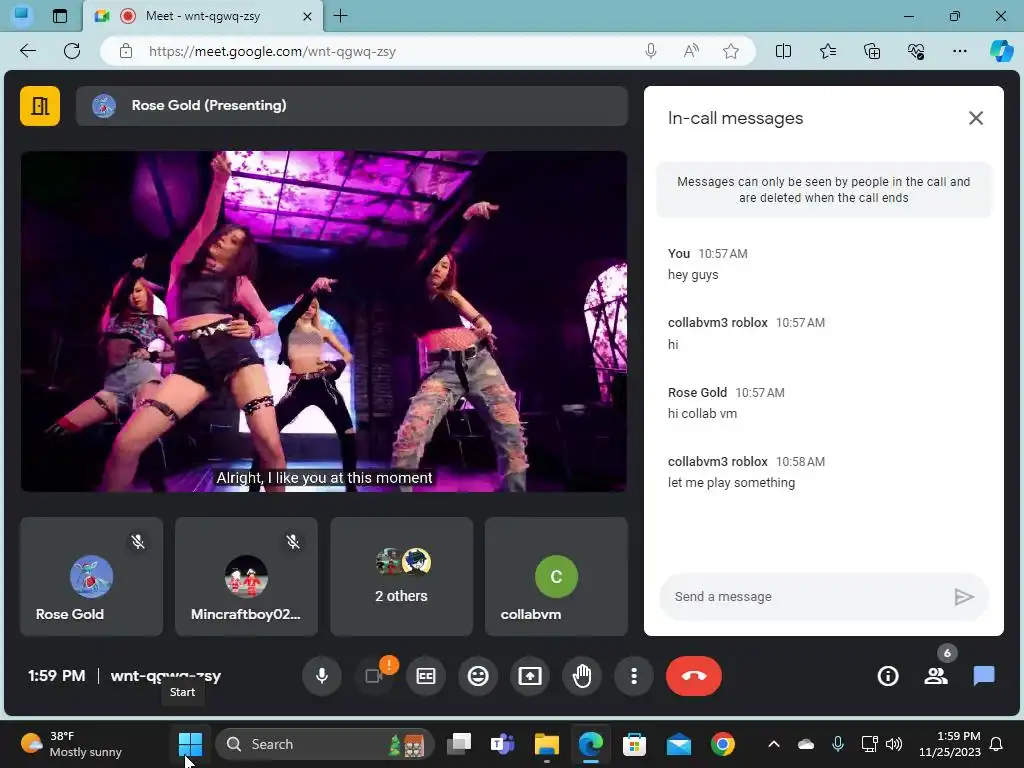
Task: Open the Favorites list icon
Action: pyautogui.click(x=827, y=51)
